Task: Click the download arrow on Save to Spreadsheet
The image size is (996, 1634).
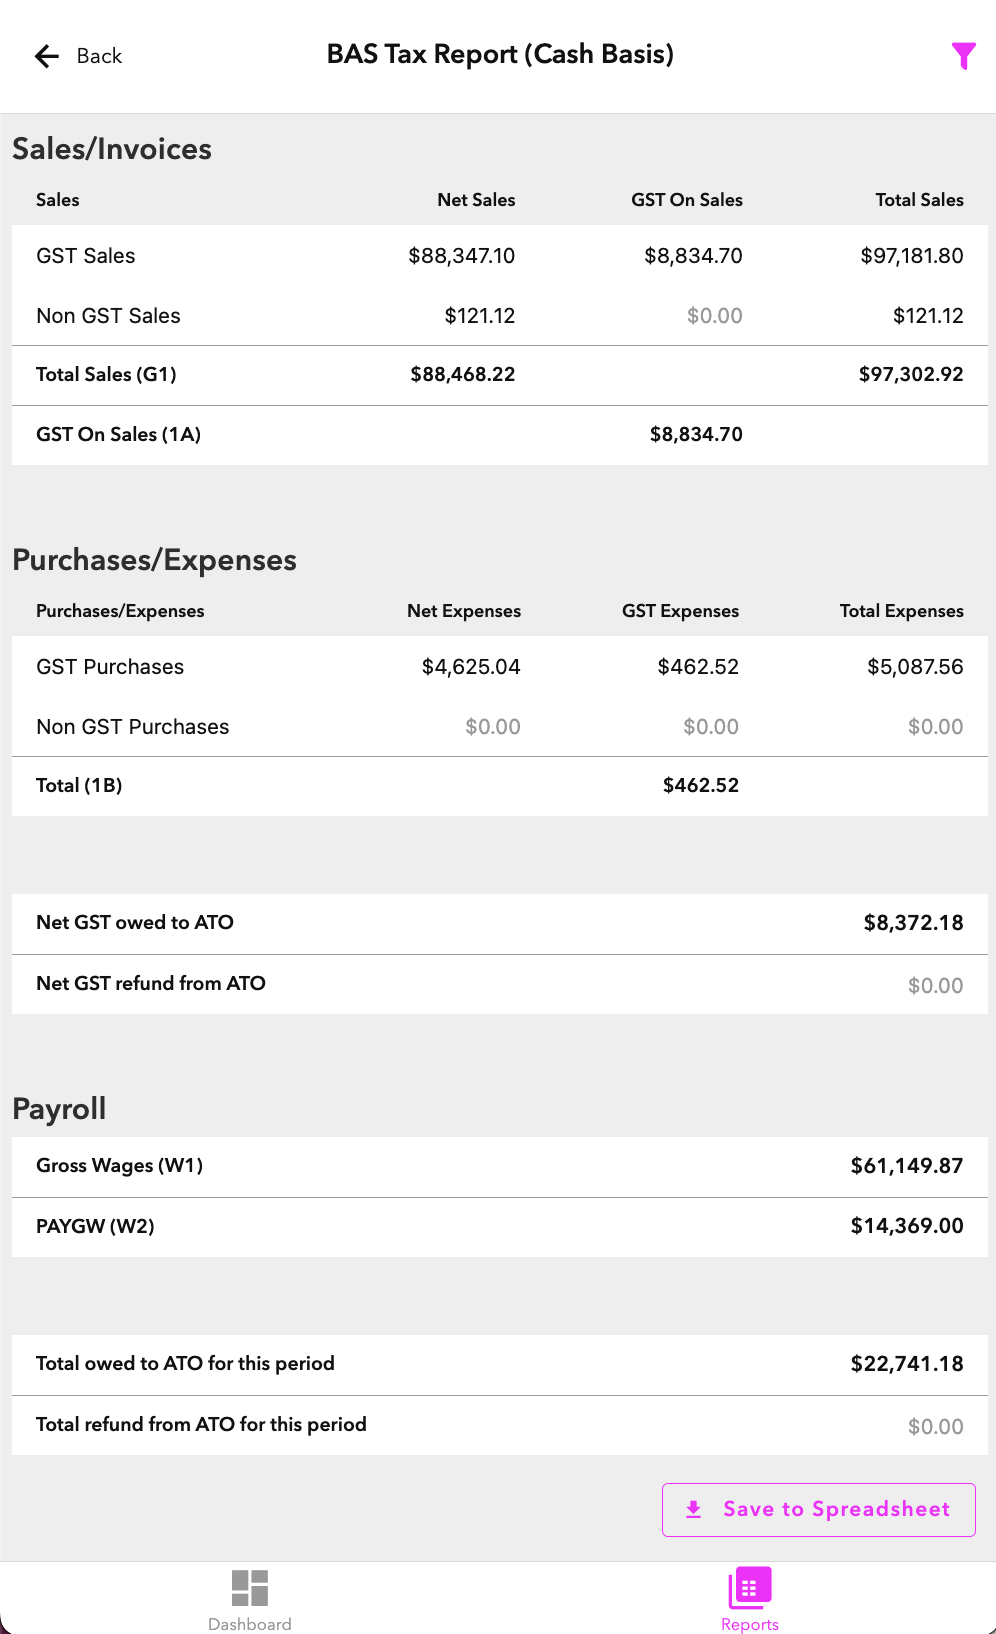Action: pyautogui.click(x=694, y=1509)
